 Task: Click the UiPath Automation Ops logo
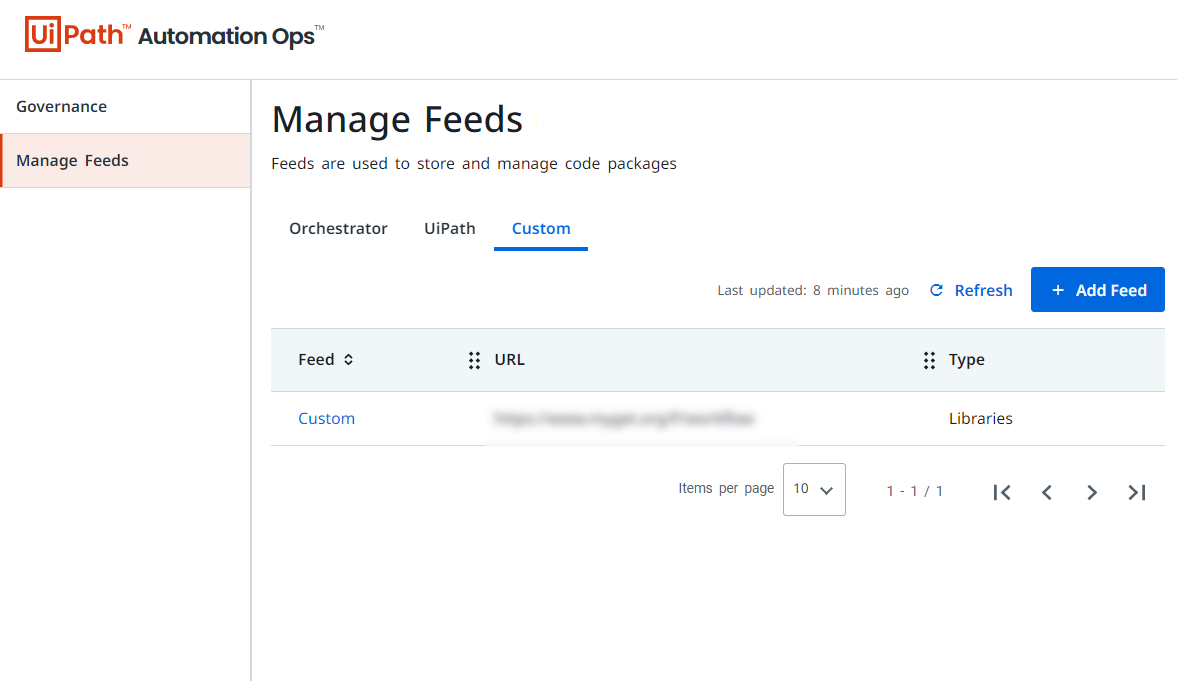tap(174, 35)
